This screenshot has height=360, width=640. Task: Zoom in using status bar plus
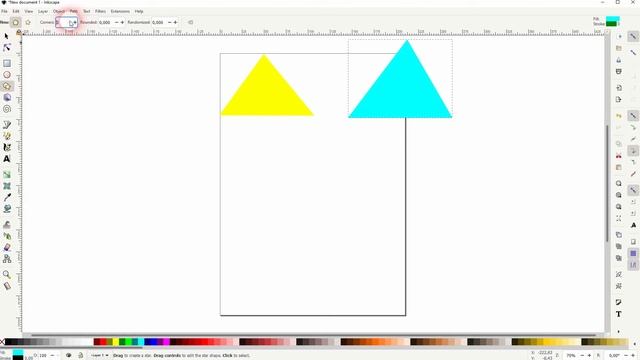tap(589, 356)
